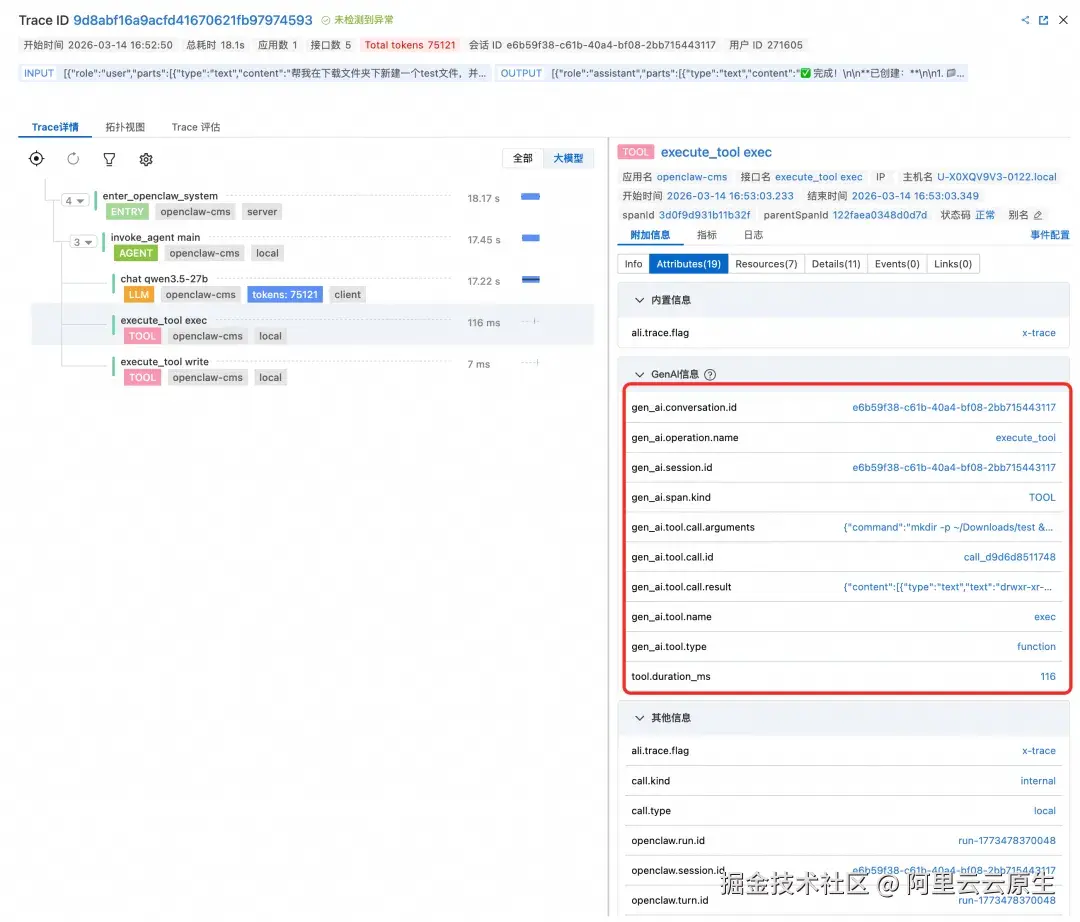Open the Resources(7) sub-tab
Viewport: 1080px width, 922px height.
point(766,264)
